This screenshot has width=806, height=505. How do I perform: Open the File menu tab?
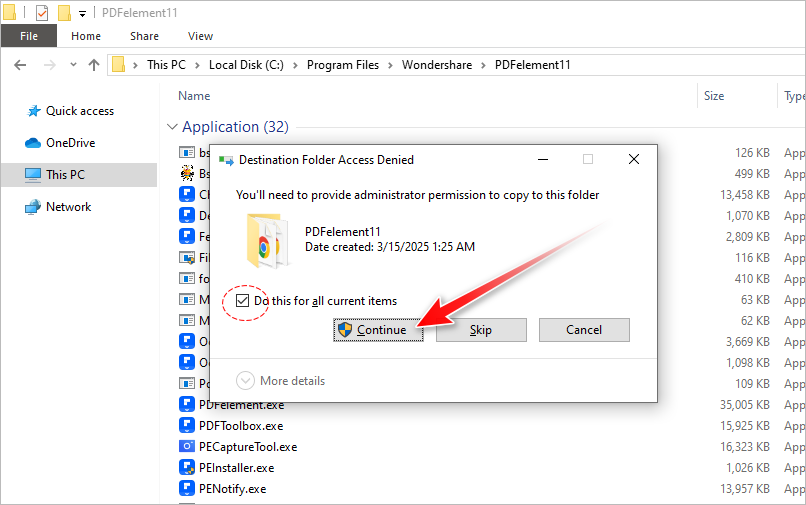coord(29,36)
